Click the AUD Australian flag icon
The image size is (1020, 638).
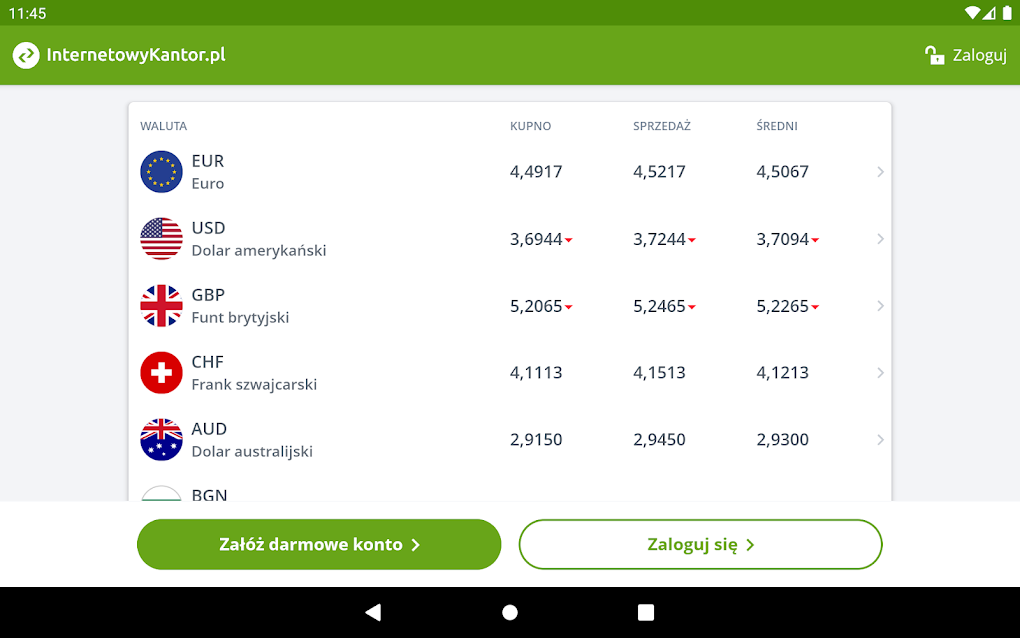point(161,439)
